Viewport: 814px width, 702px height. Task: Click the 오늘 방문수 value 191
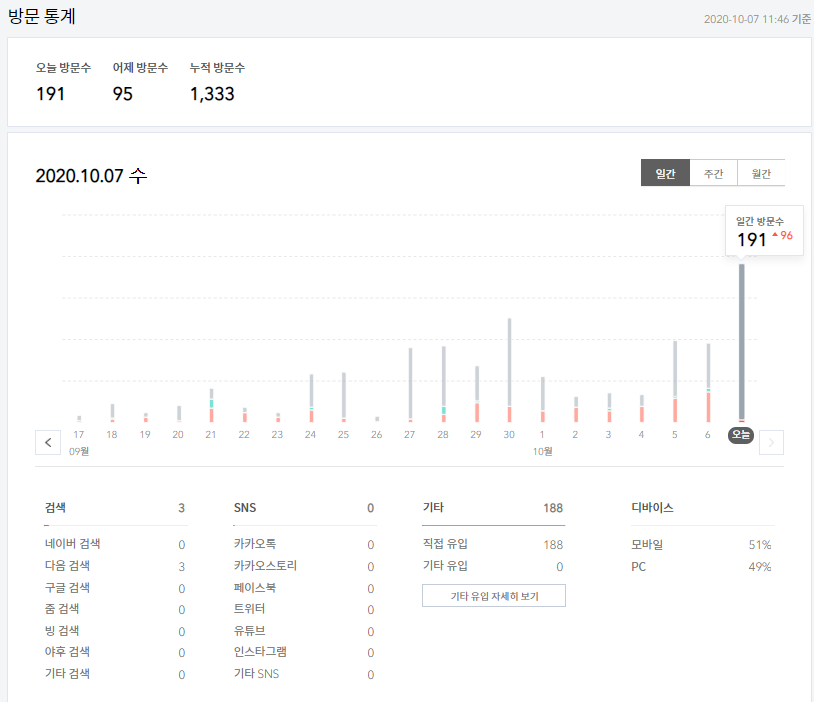click(x=50, y=94)
